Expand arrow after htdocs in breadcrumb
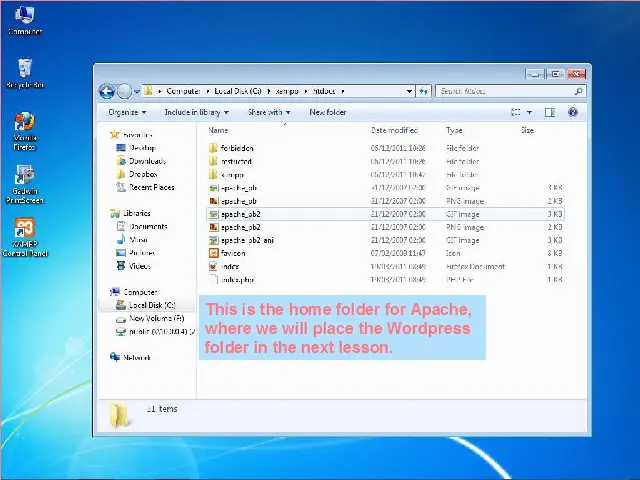Image resolution: width=640 pixels, height=480 pixels. pyautogui.click(x=343, y=91)
